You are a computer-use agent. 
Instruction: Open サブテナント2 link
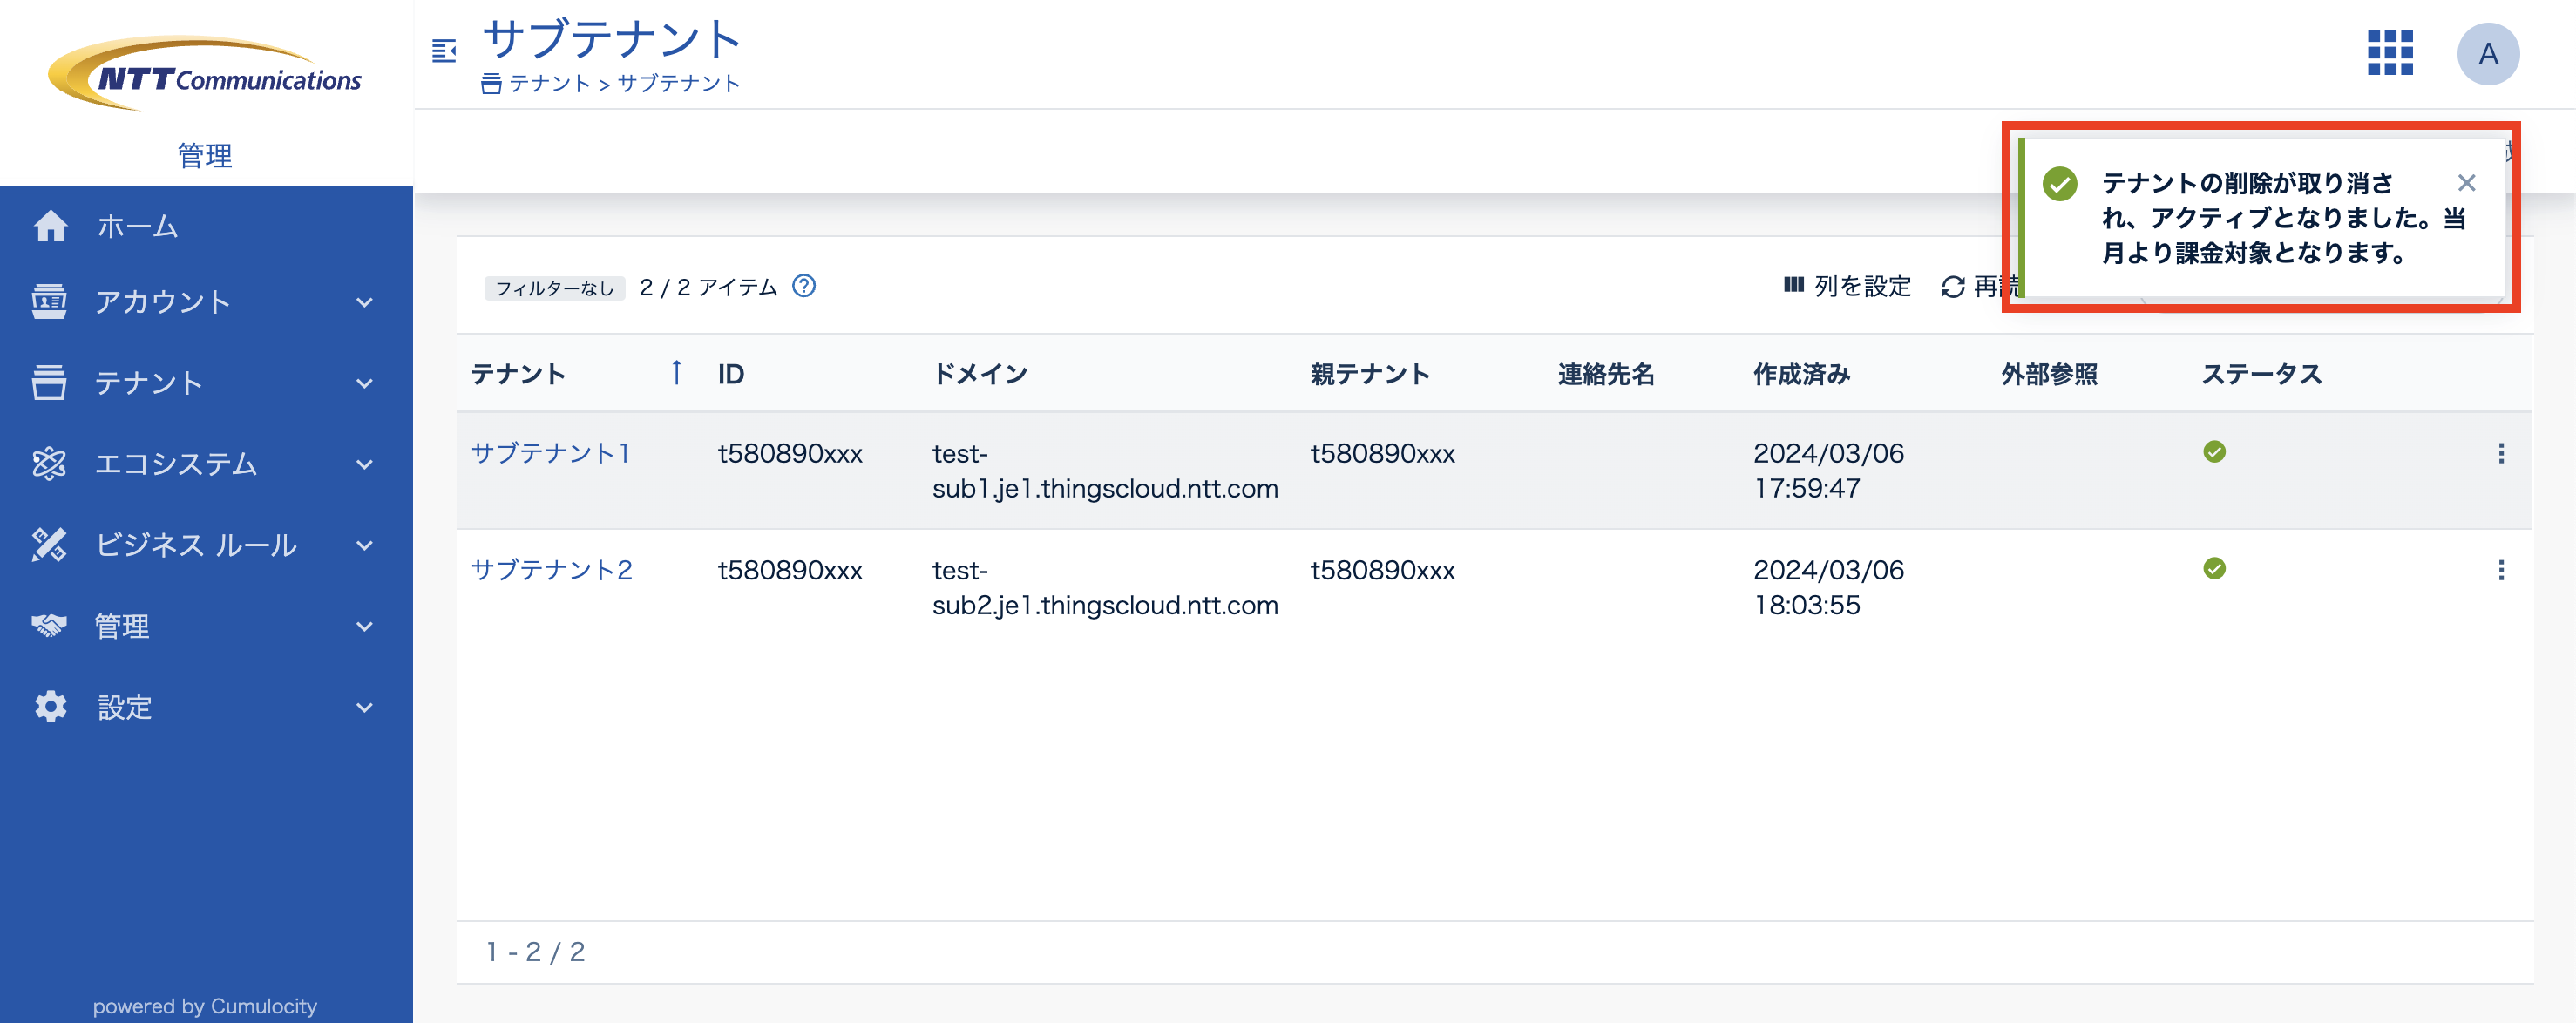[551, 570]
